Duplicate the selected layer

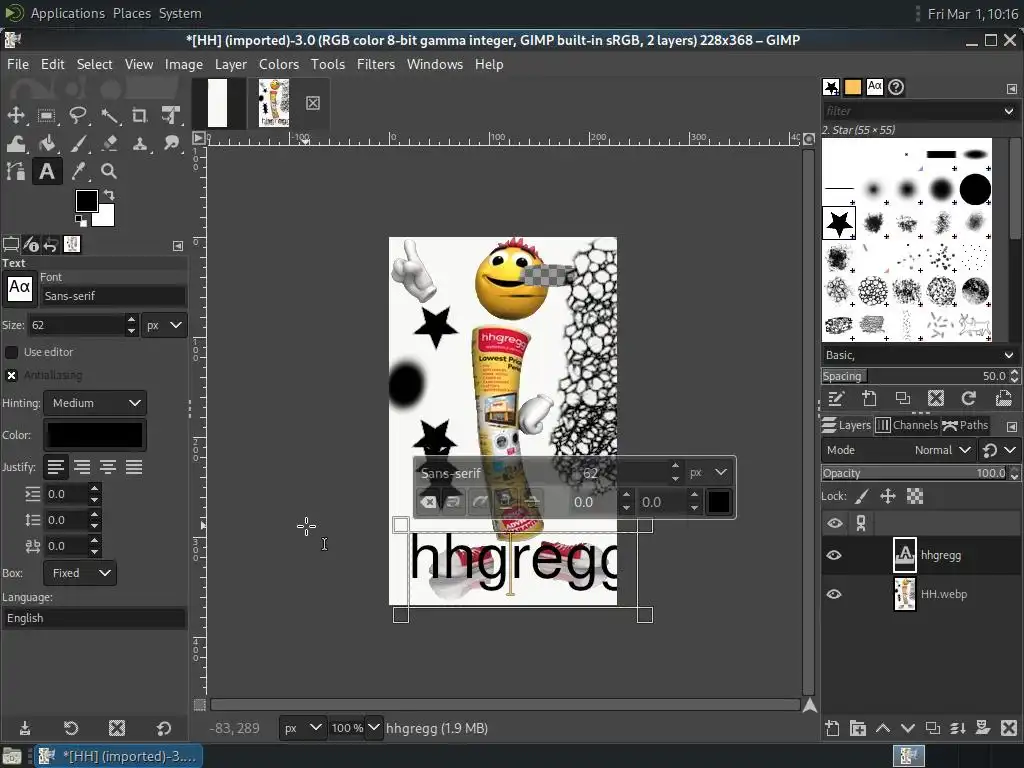[x=933, y=728]
